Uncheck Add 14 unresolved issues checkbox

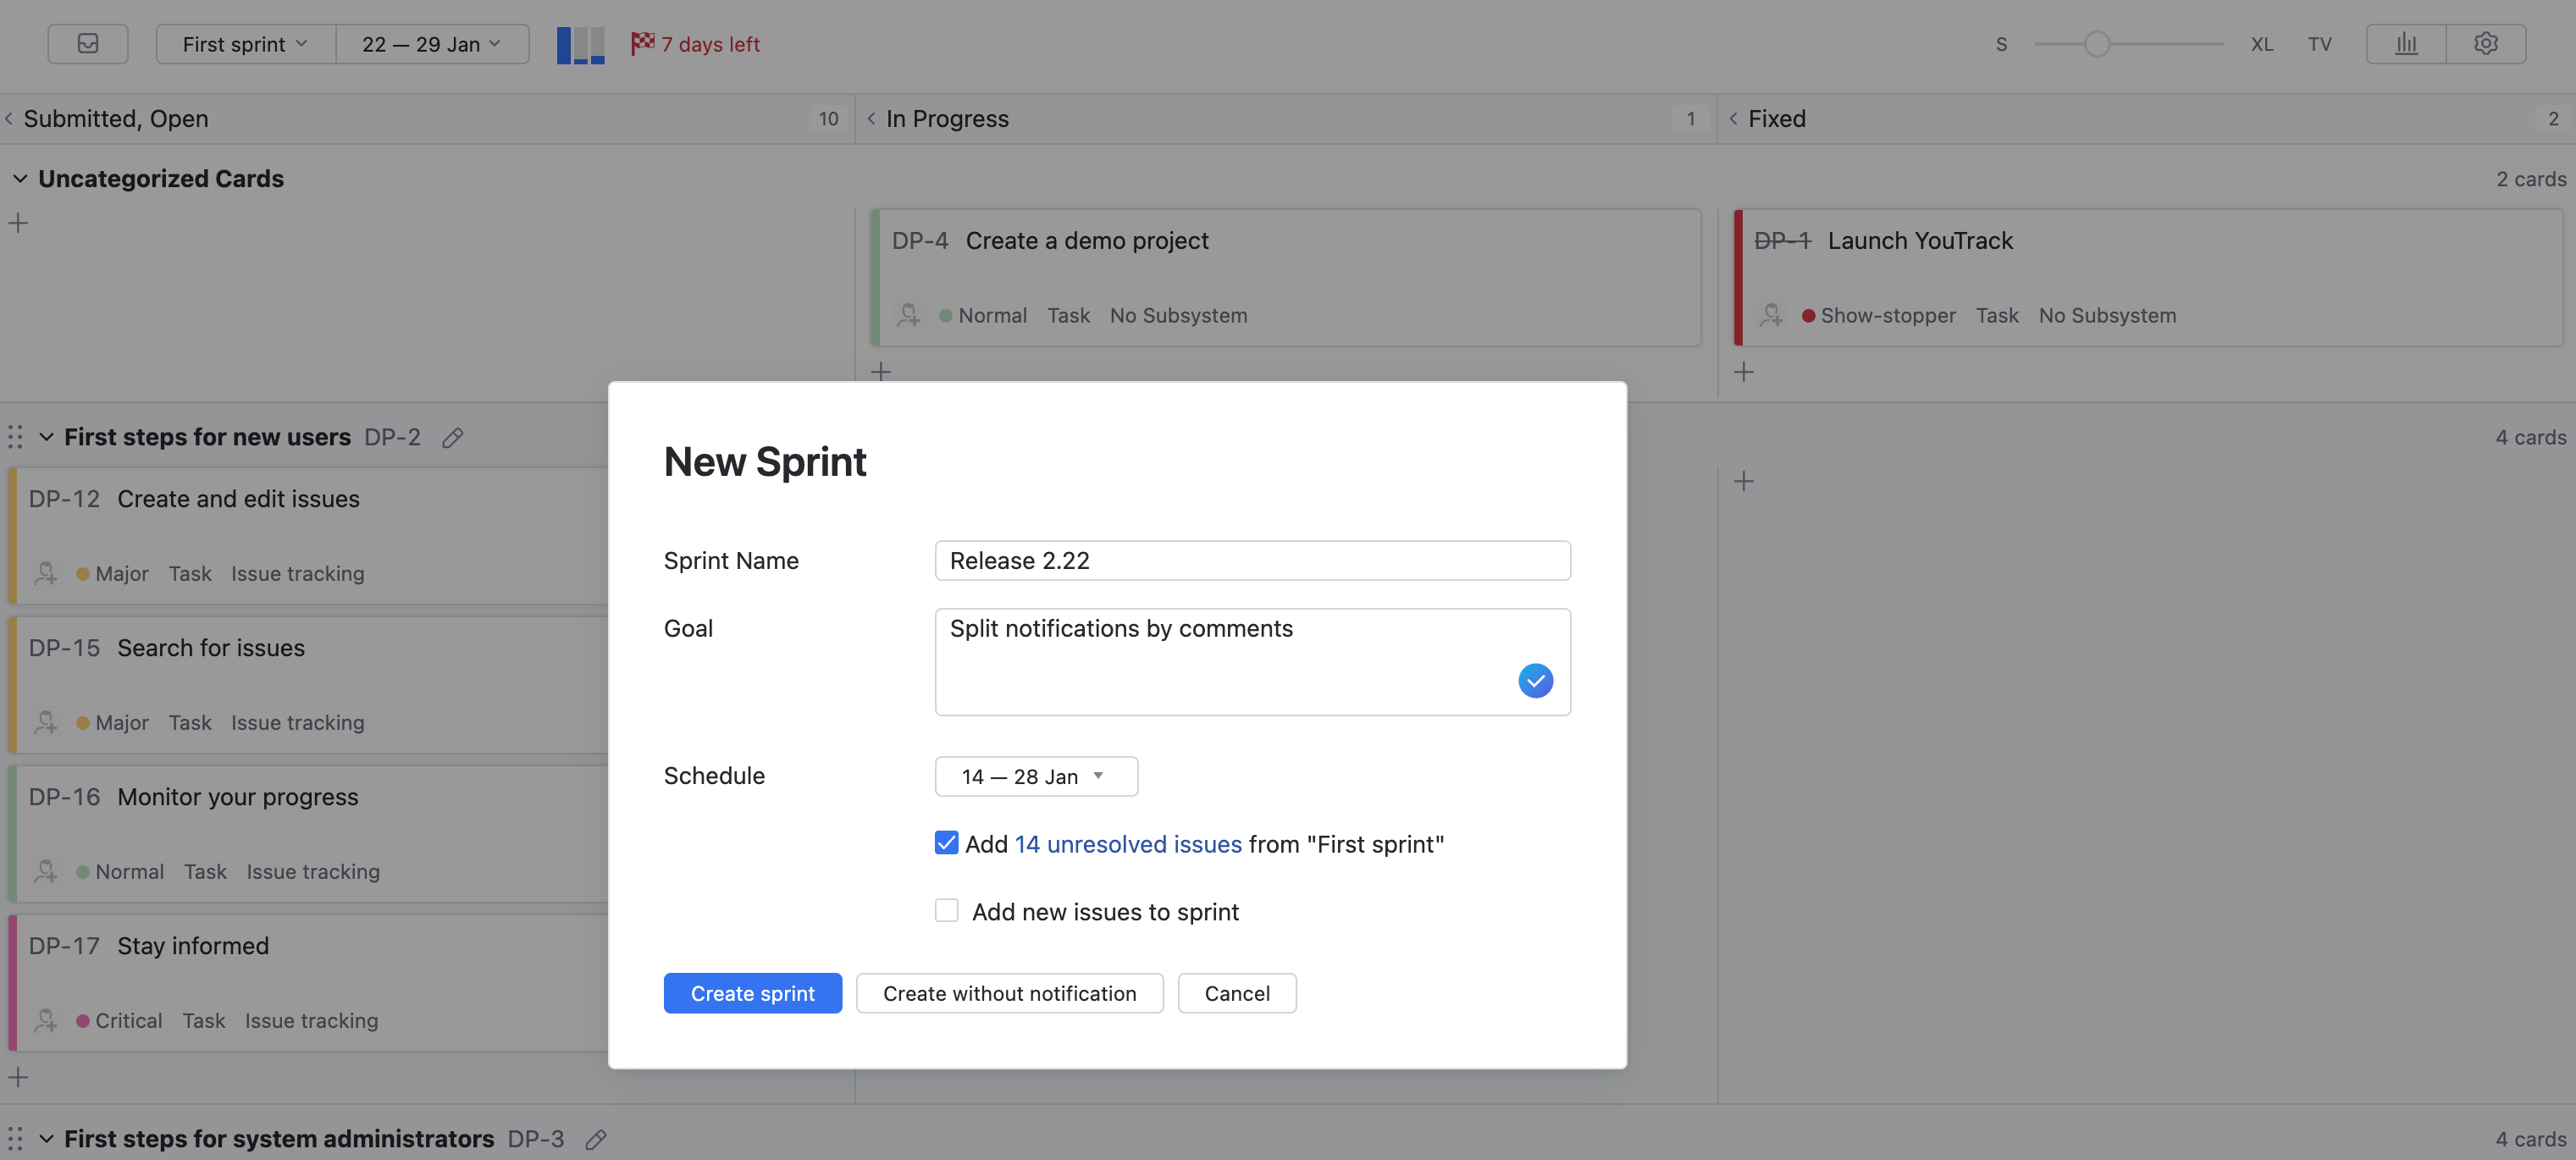click(946, 843)
